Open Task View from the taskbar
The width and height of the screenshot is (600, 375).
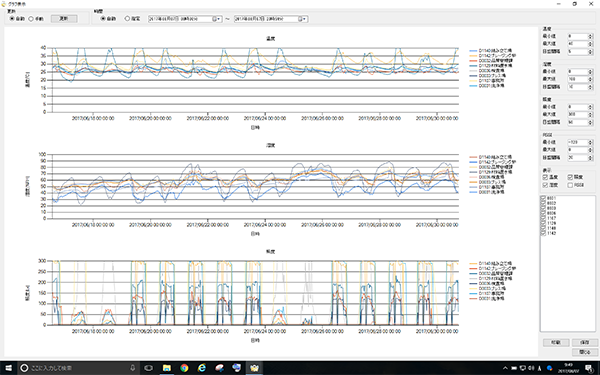coord(148,368)
